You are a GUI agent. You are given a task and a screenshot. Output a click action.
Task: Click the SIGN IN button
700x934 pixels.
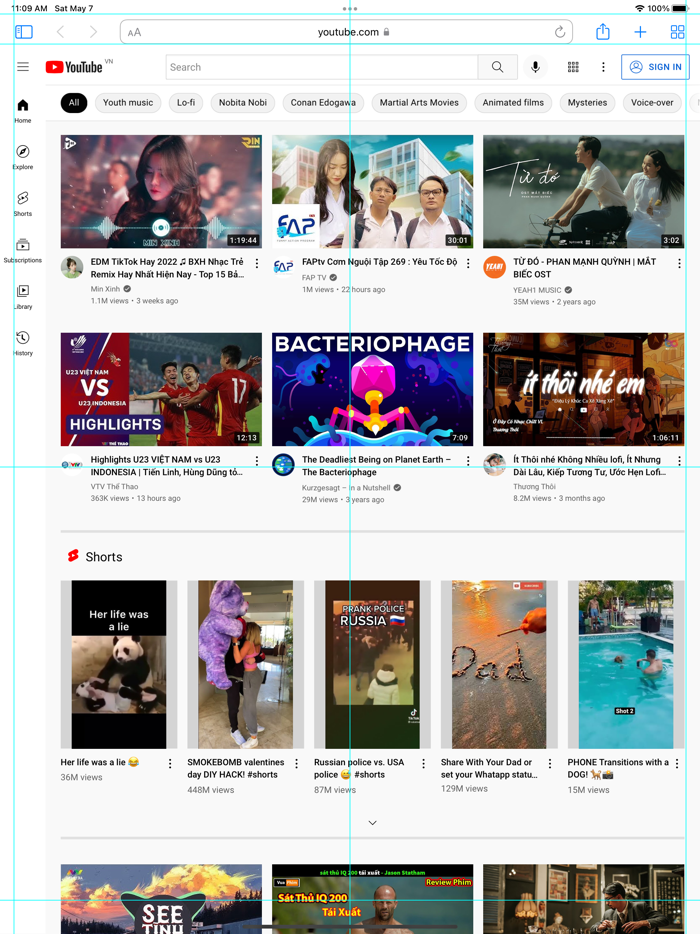pyautogui.click(x=655, y=67)
